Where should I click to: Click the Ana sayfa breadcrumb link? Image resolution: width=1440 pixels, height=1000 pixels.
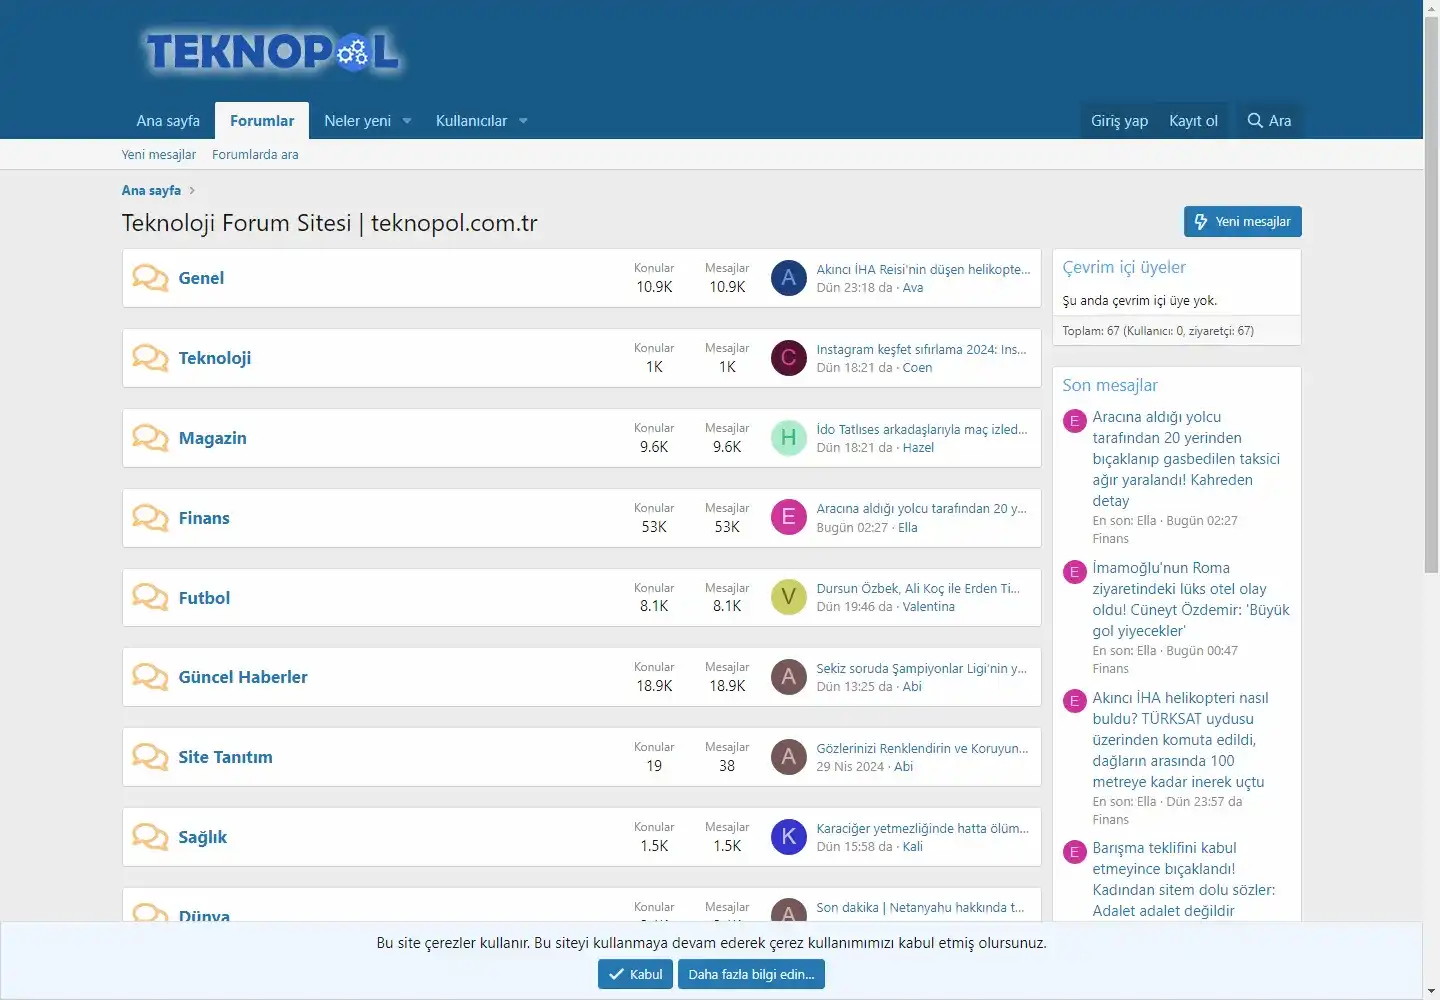151,190
